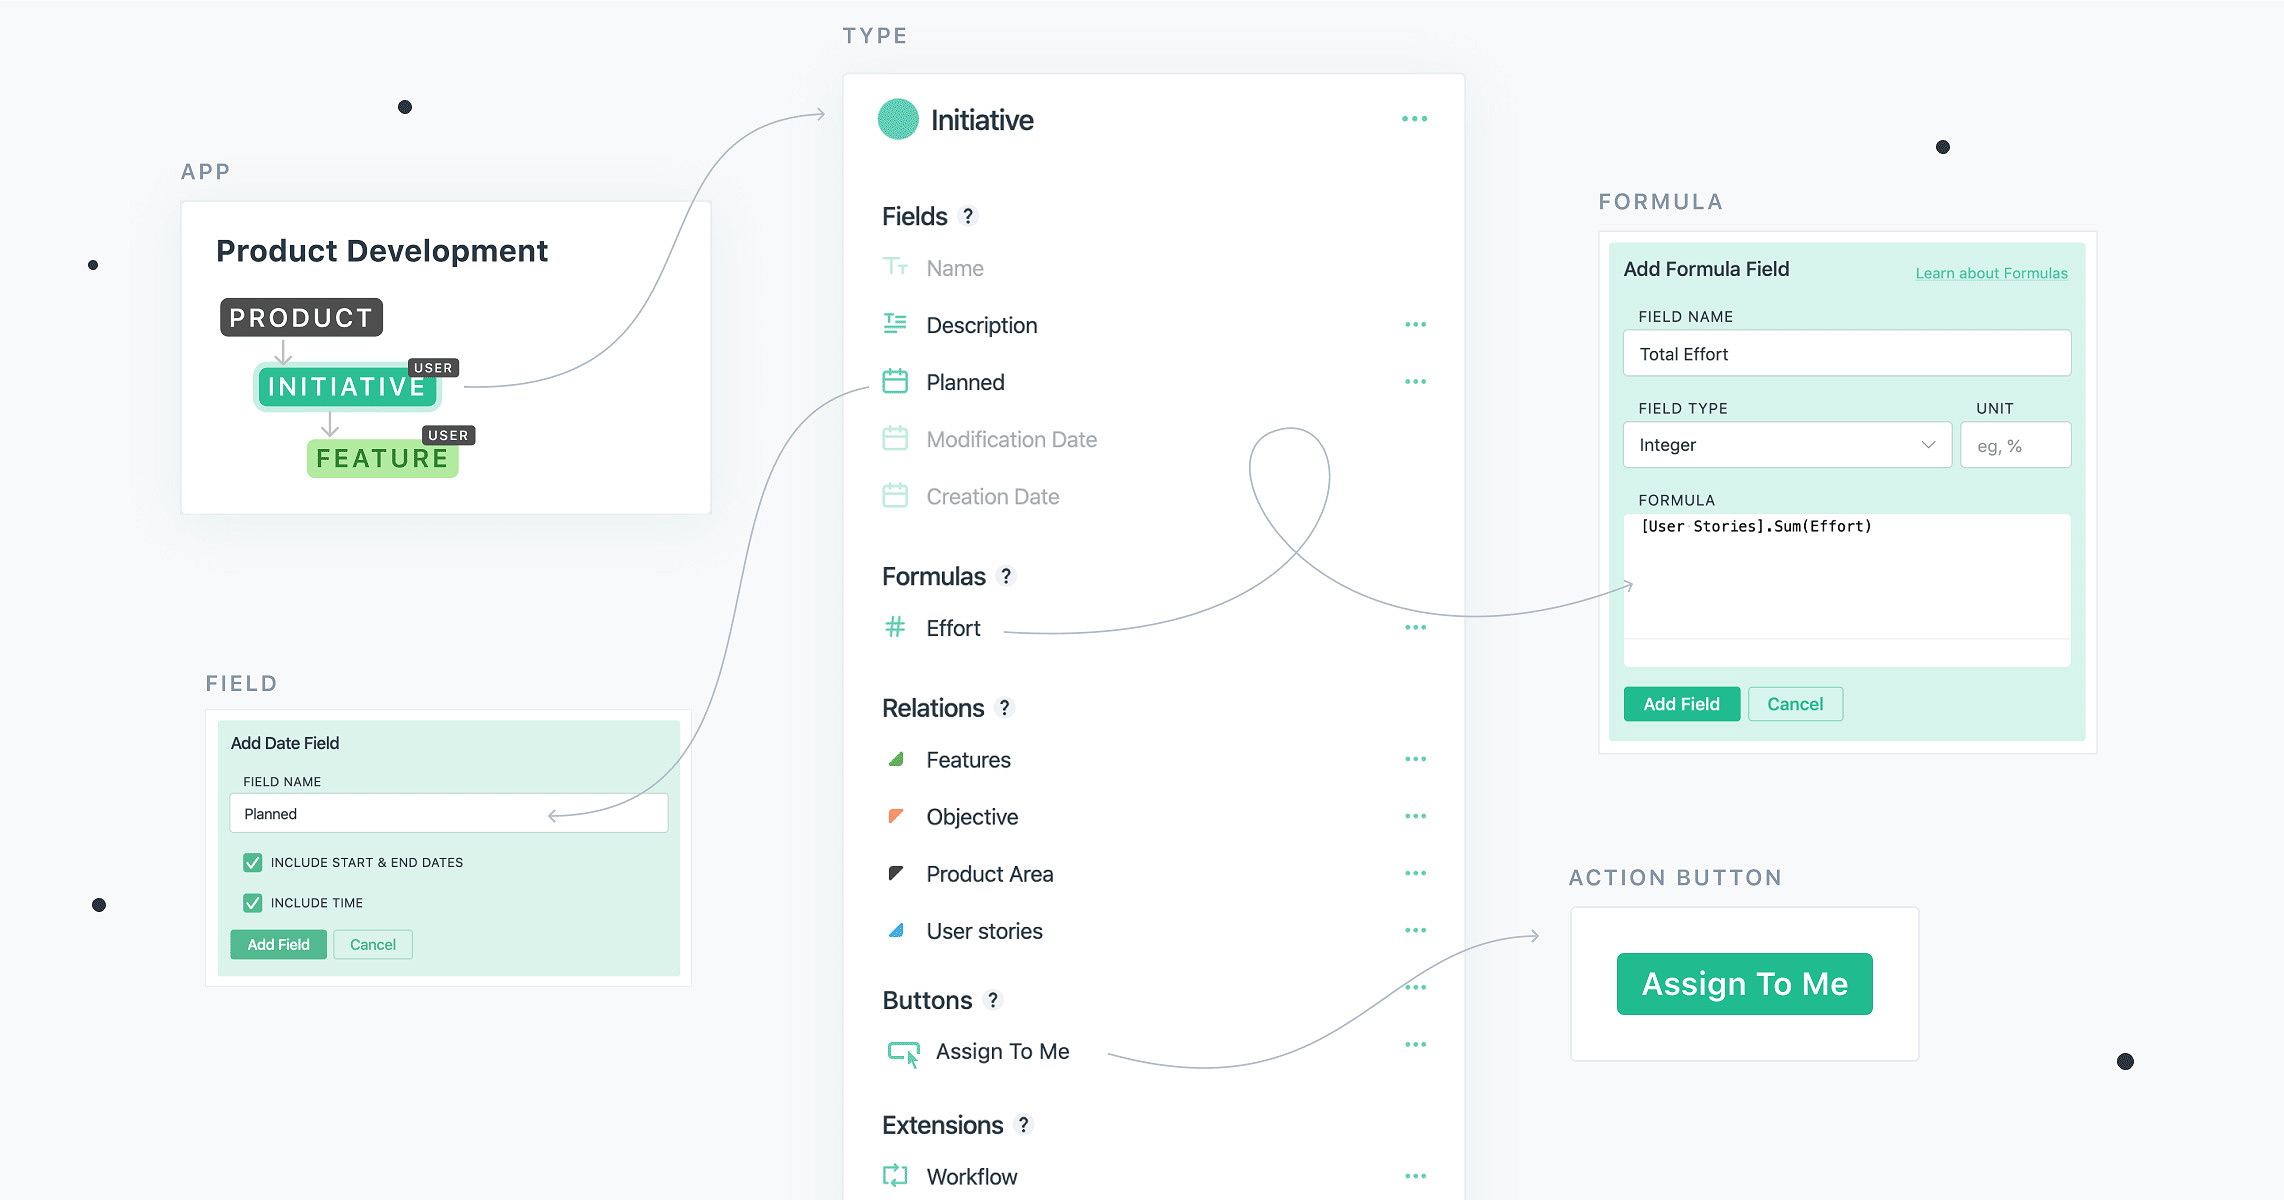Image resolution: width=2284 pixels, height=1200 pixels.
Task: Click the Assign To Me button icon
Action: (x=904, y=1052)
